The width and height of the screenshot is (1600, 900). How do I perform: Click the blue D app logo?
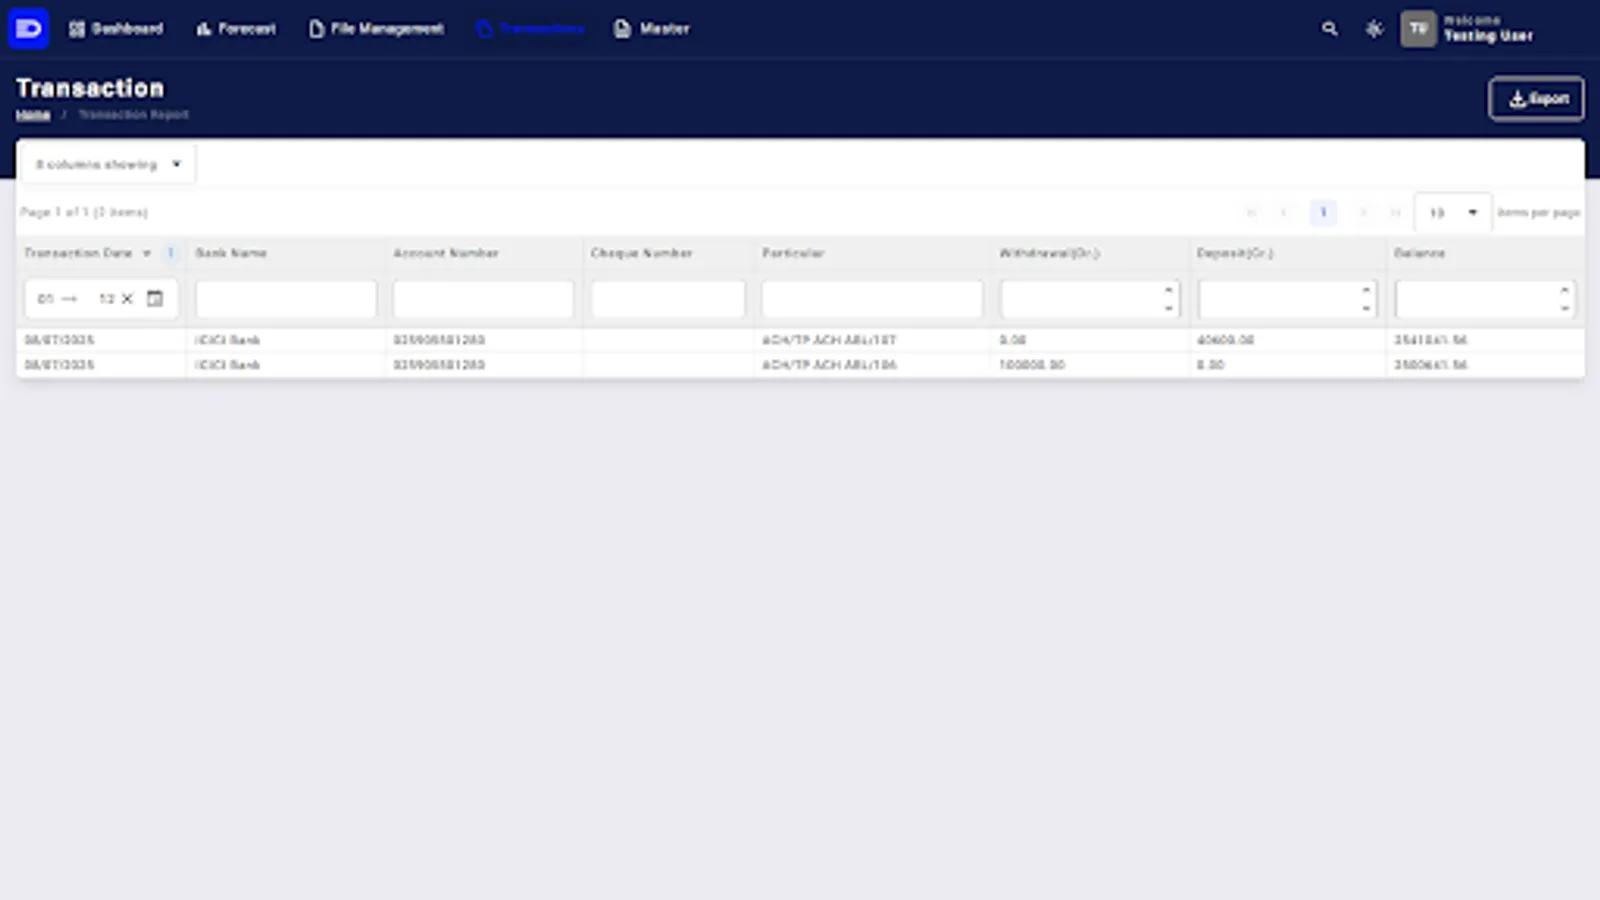tap(28, 28)
